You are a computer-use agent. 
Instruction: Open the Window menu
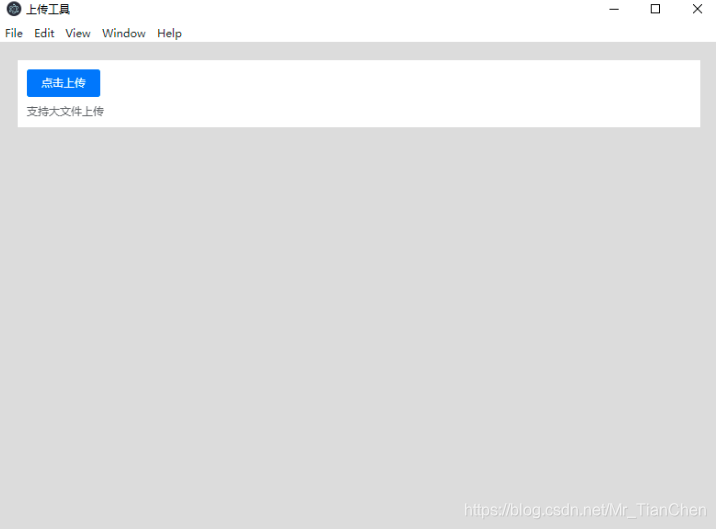(124, 33)
